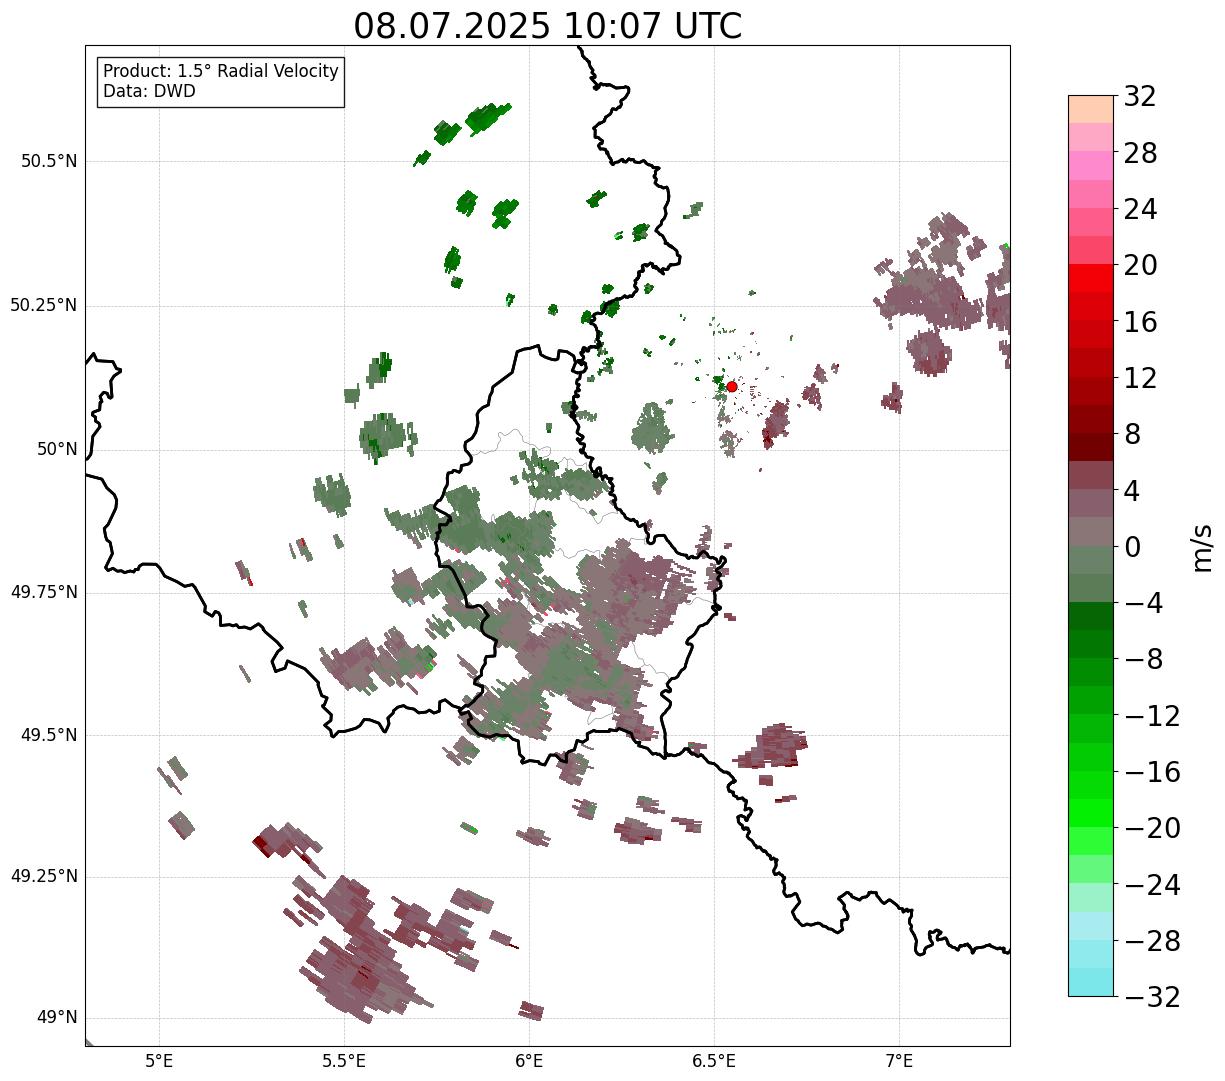The image size is (1225, 1081).
Task: Select the colorbar tick value positive 8
Action: coord(1132,435)
